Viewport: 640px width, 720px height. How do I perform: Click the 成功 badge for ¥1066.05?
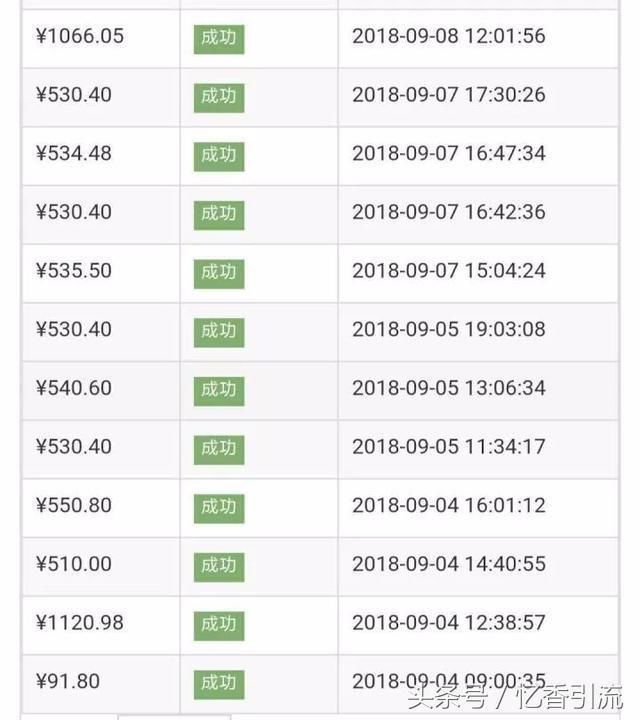click(219, 39)
